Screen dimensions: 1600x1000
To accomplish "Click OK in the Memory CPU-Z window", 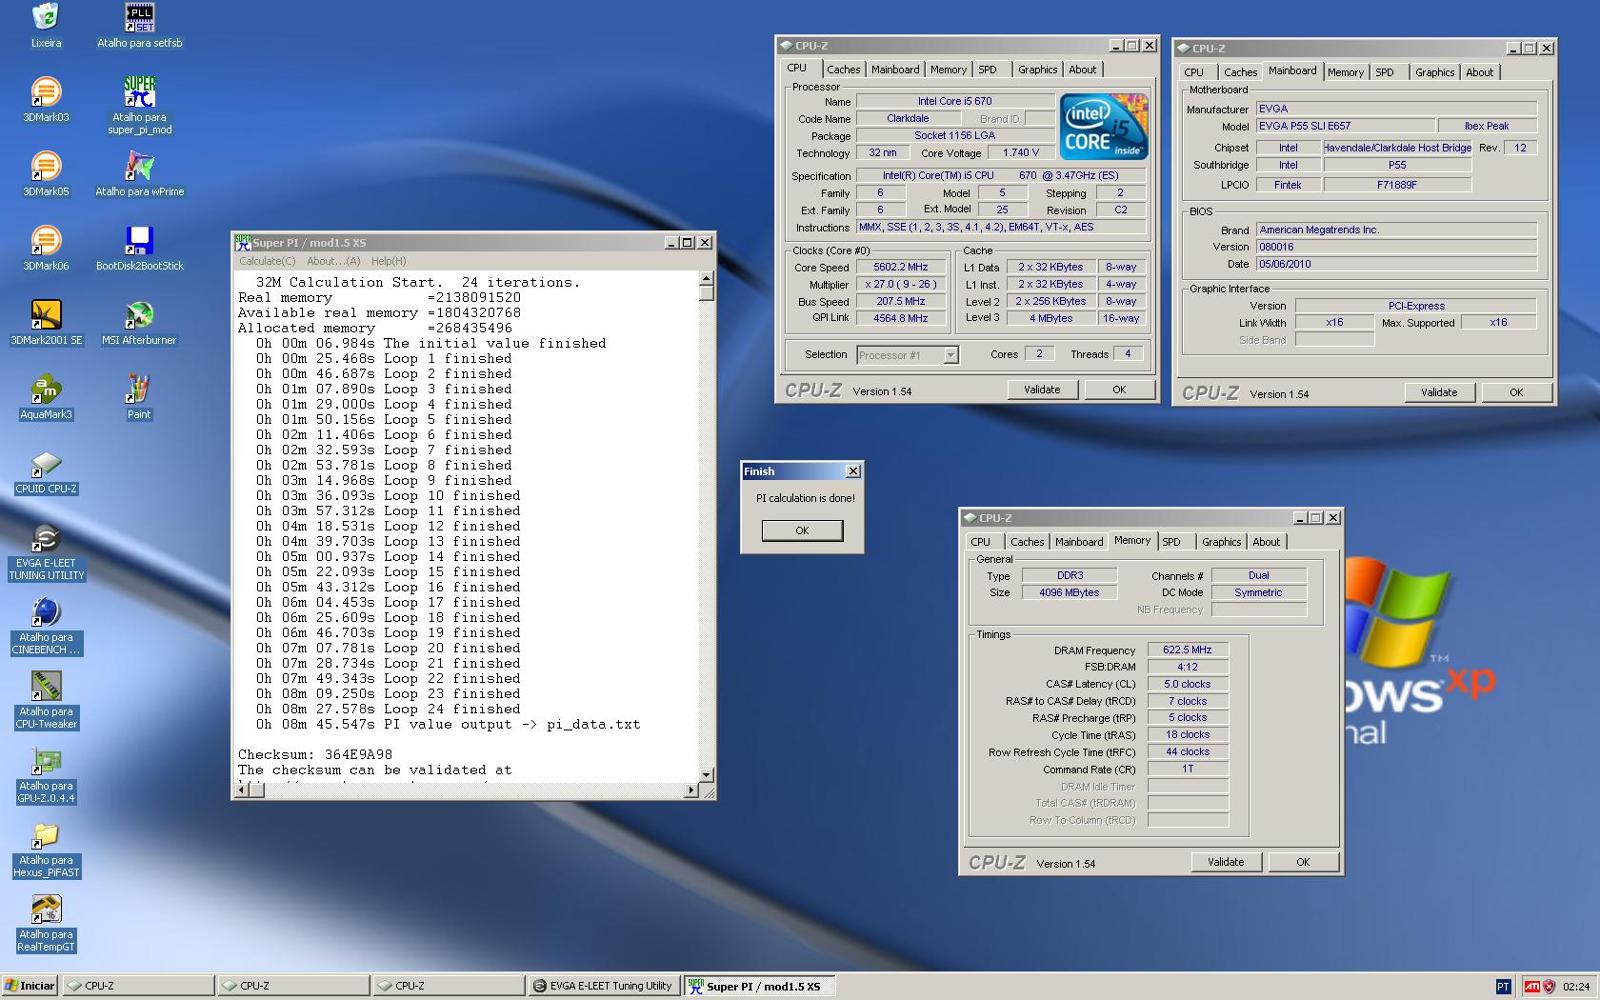I will point(1303,862).
